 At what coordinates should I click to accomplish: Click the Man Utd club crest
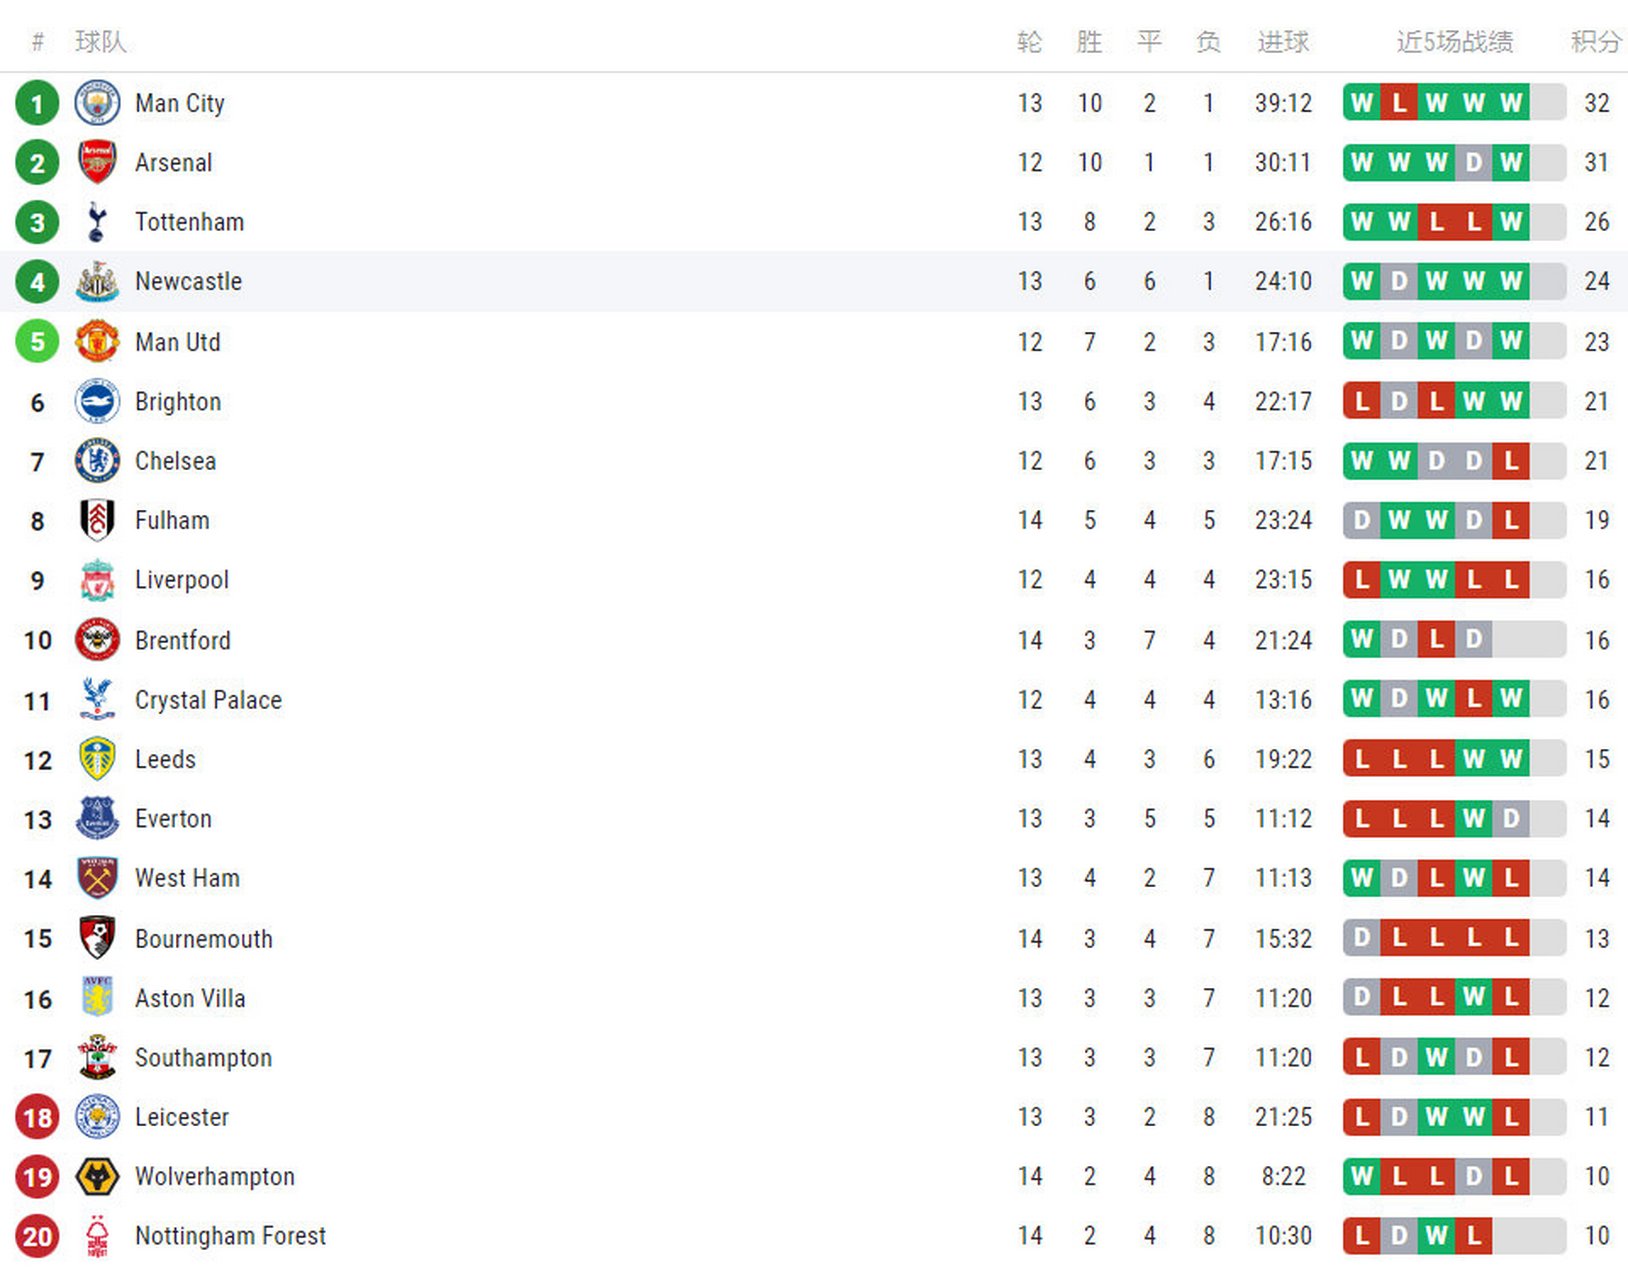tap(97, 342)
